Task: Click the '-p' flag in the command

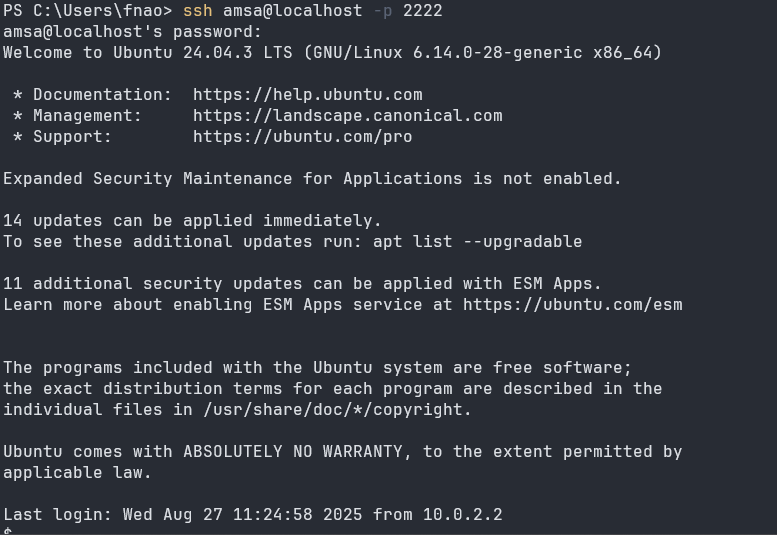Action: 382,10
